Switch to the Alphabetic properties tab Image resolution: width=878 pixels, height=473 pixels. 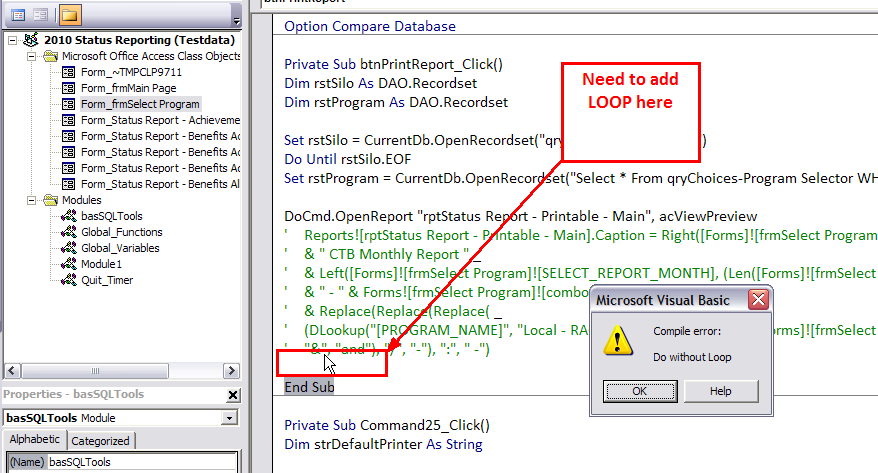pyautogui.click(x=35, y=439)
